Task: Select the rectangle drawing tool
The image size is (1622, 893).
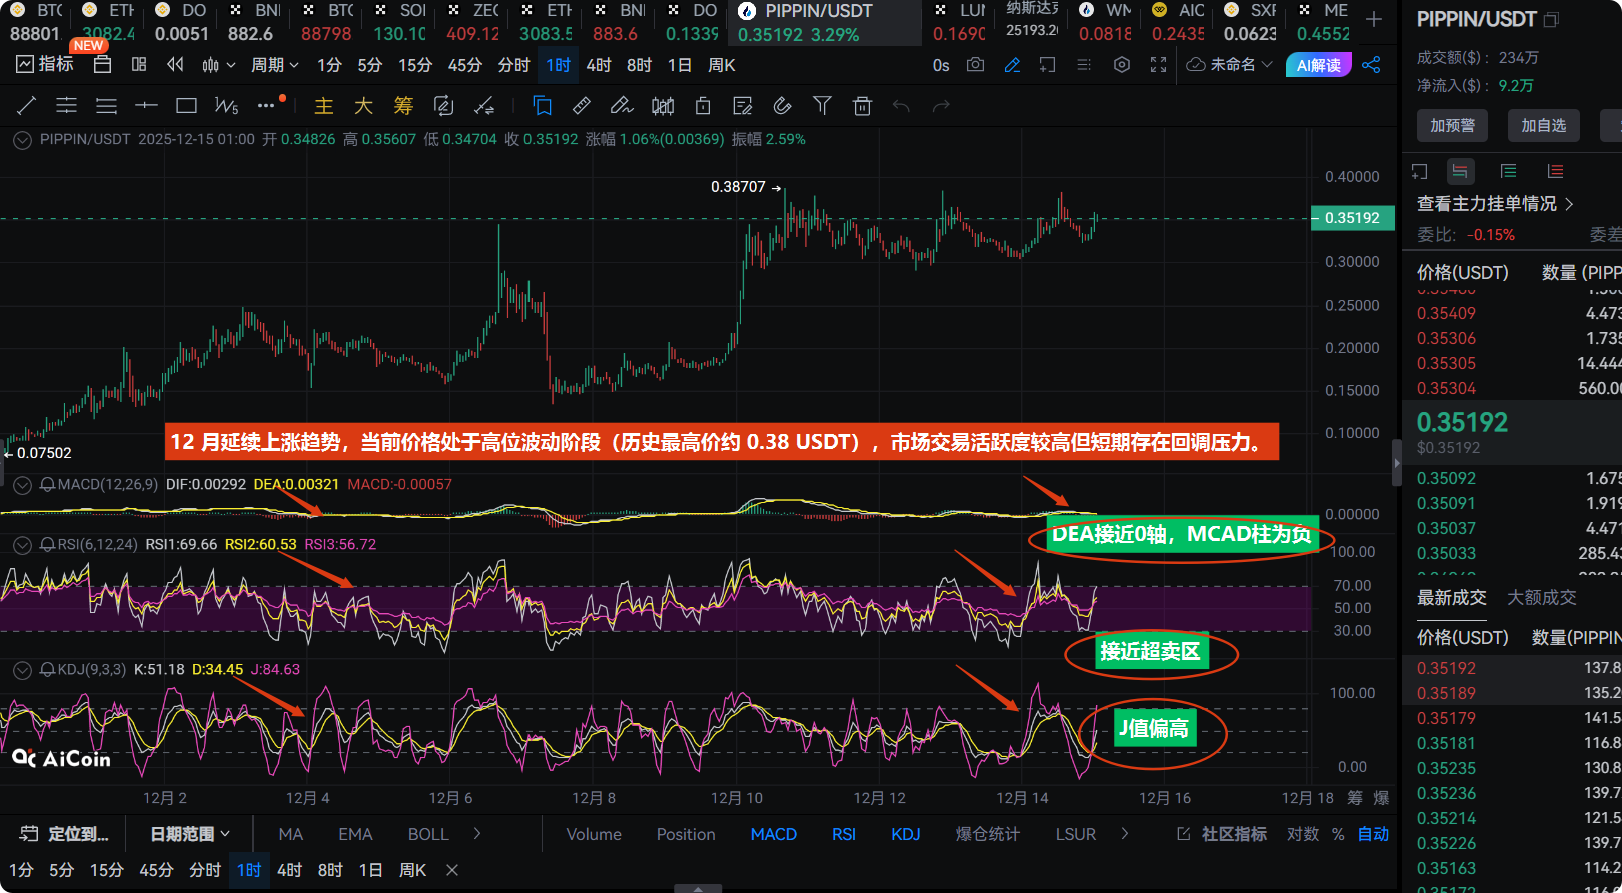Action: pos(186,106)
